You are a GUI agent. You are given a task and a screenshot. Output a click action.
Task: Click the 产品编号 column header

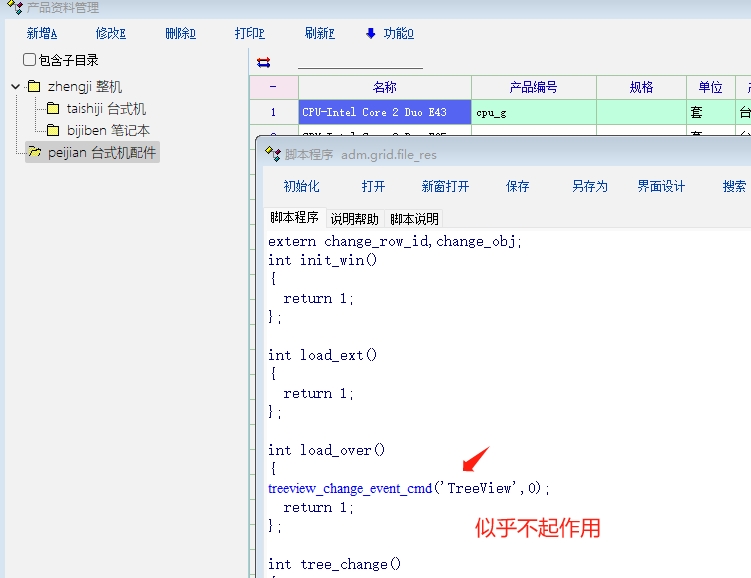[533, 87]
